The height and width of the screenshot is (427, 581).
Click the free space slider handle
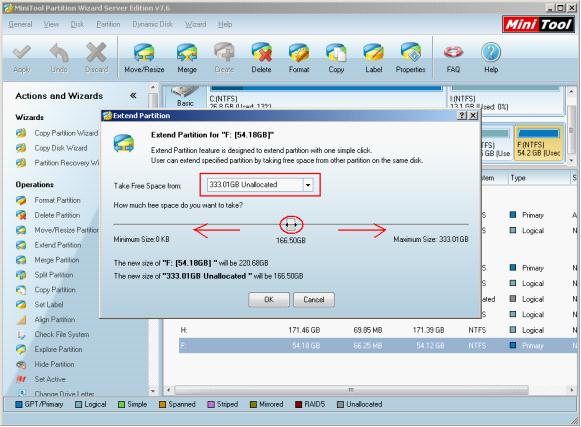click(x=291, y=225)
